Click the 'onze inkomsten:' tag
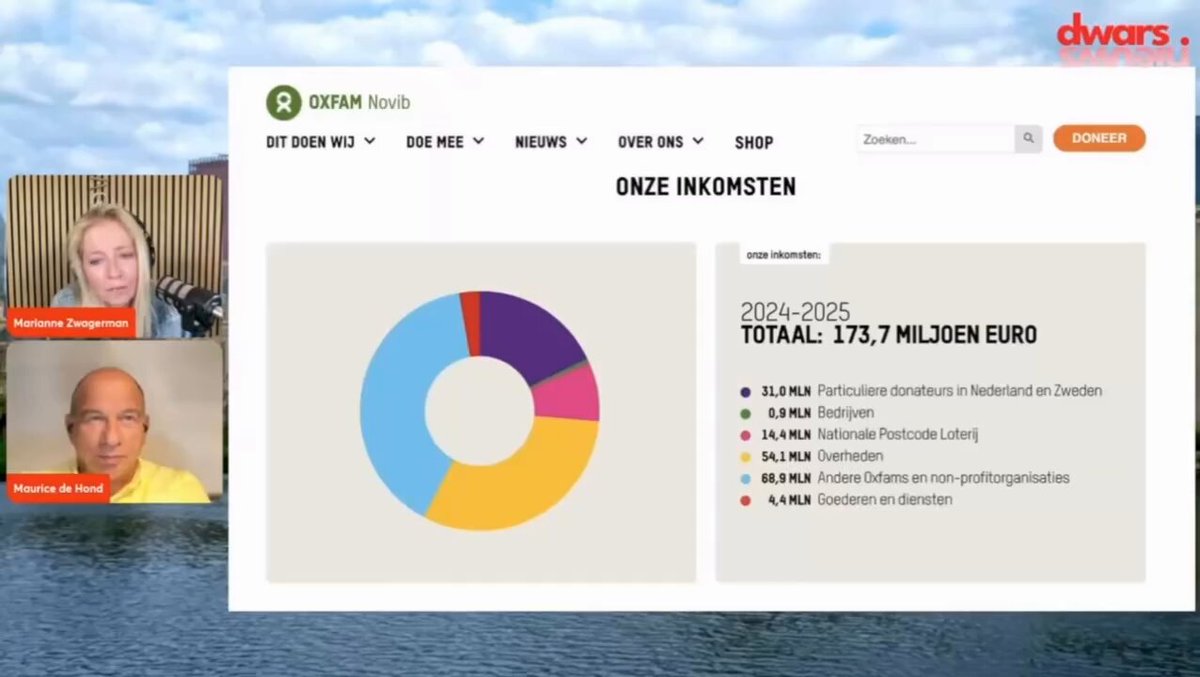Viewport: 1200px width, 677px height. pos(784,255)
